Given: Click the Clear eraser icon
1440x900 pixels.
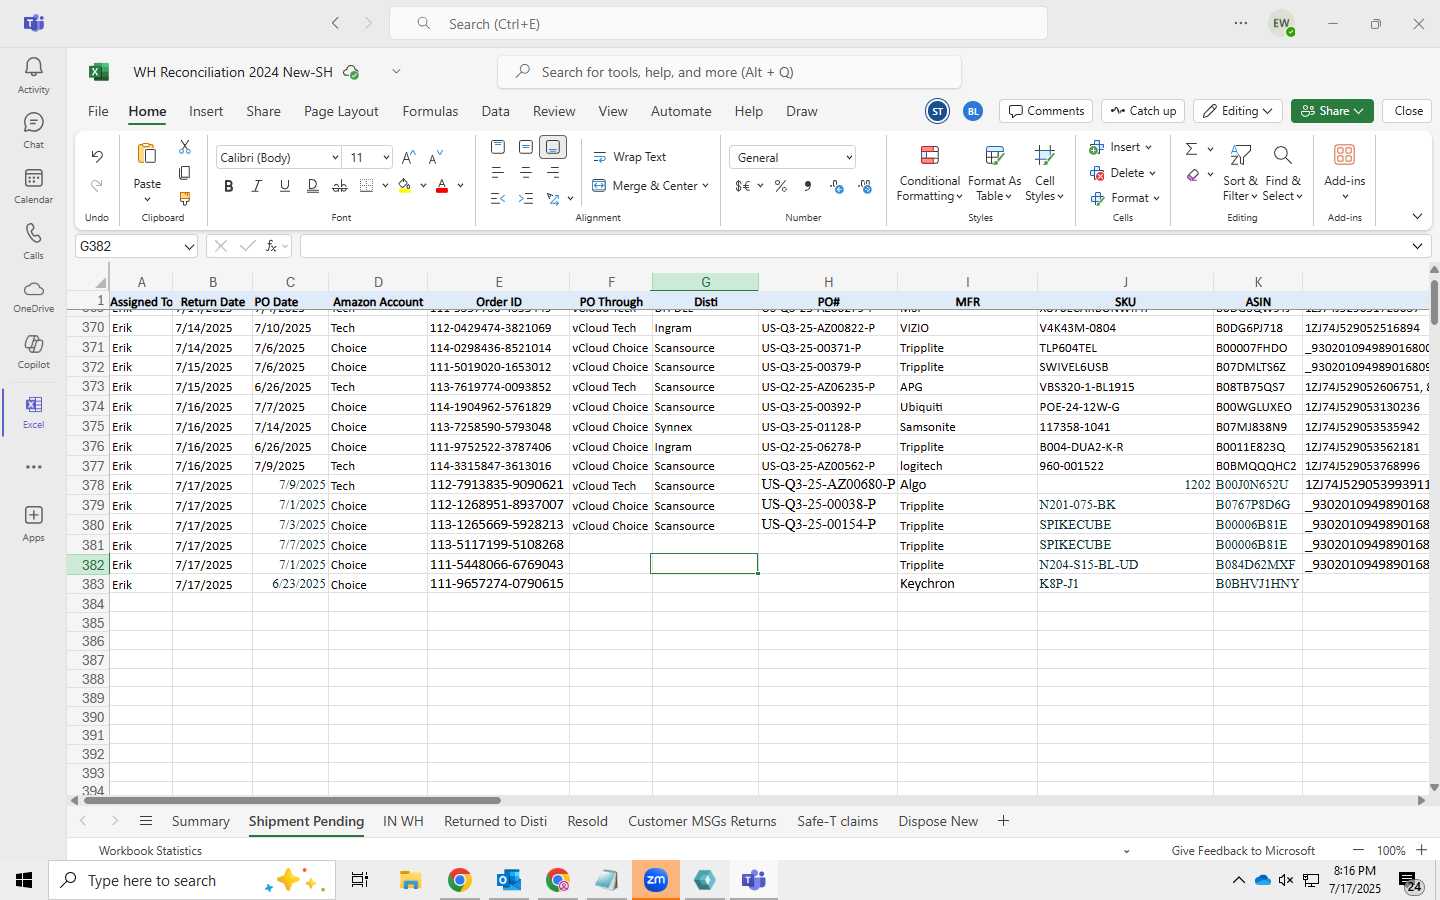Looking at the screenshot, I should pyautogui.click(x=1193, y=175).
